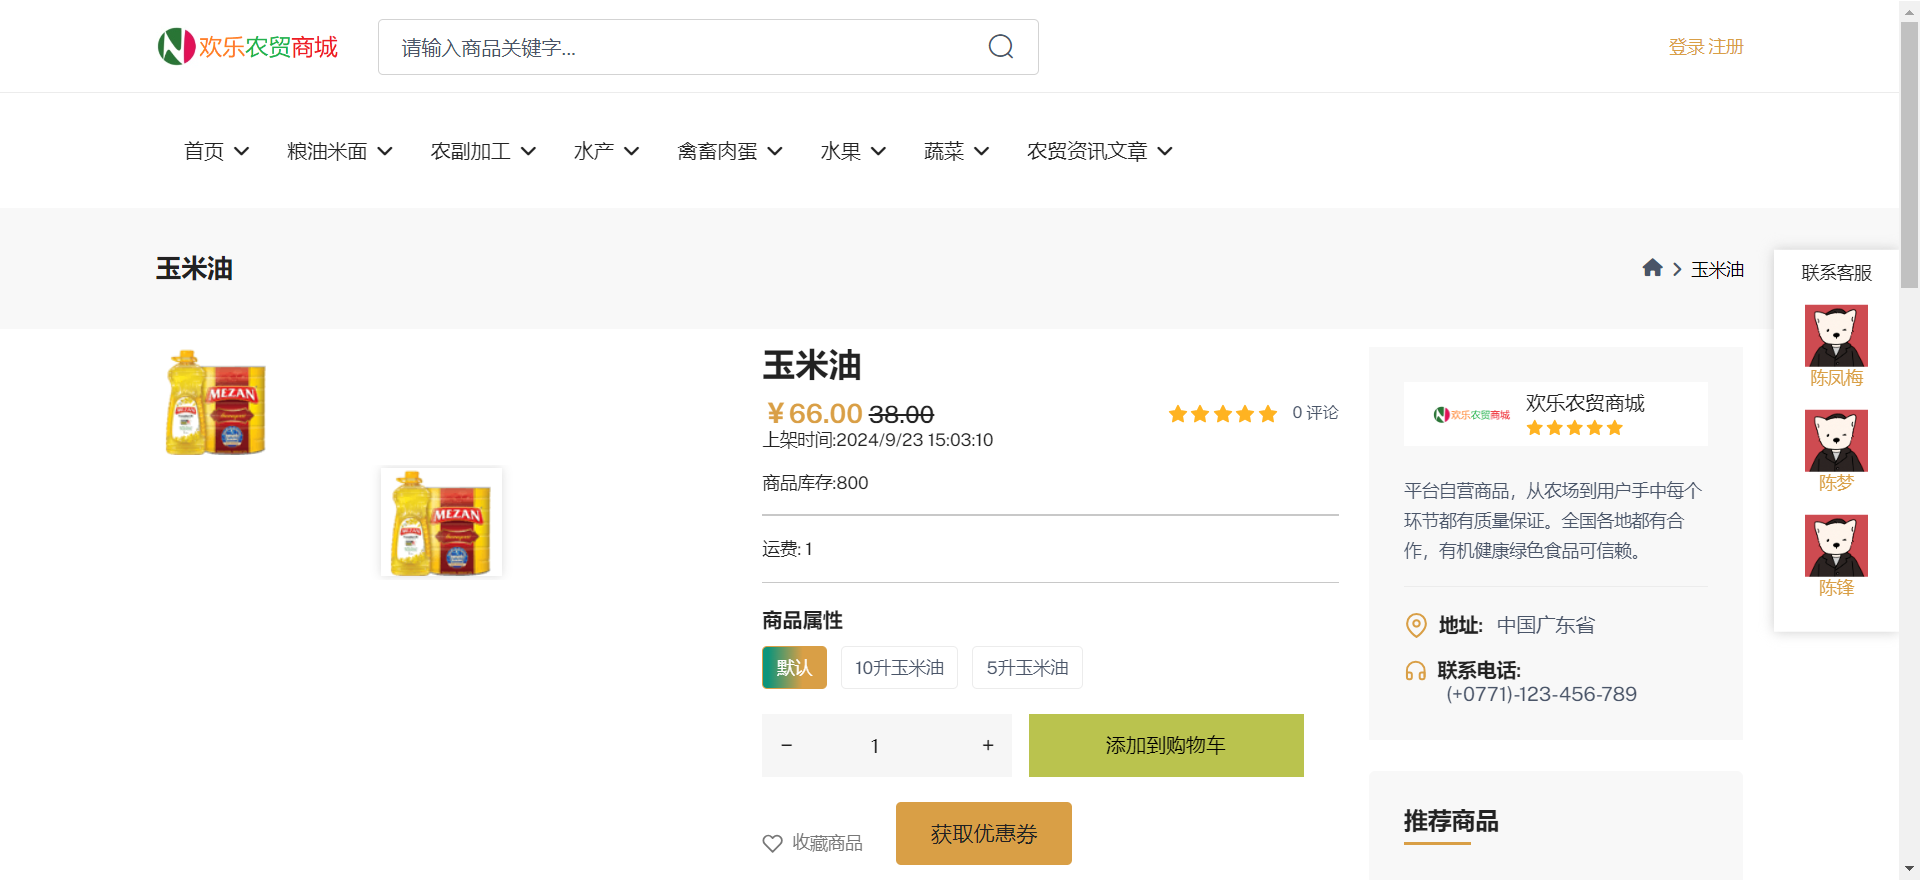Open the large corn oil product image
1920x880 pixels.
[x=216, y=402]
